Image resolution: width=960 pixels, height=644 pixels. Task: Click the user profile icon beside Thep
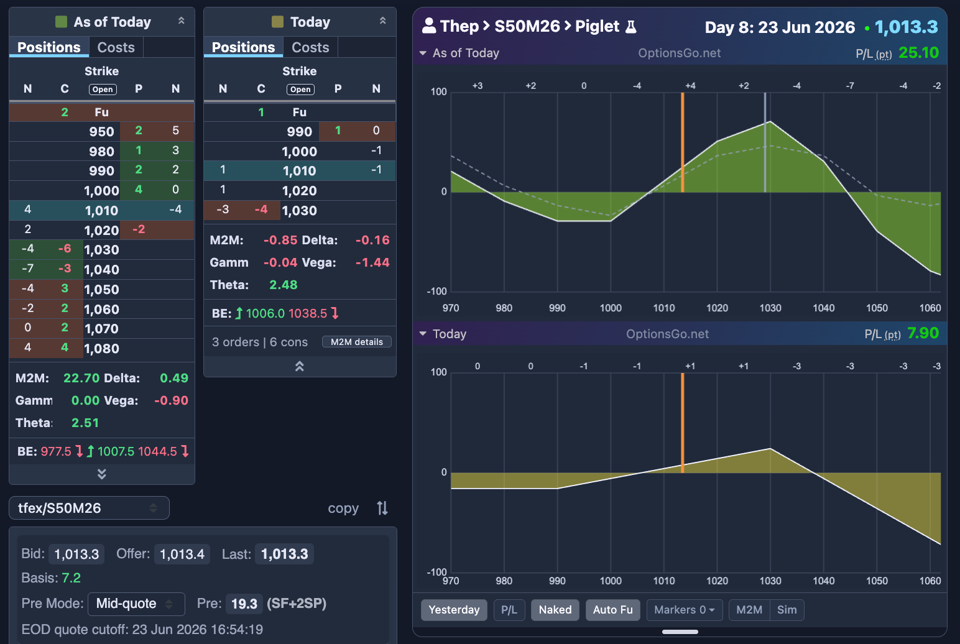coord(429,26)
